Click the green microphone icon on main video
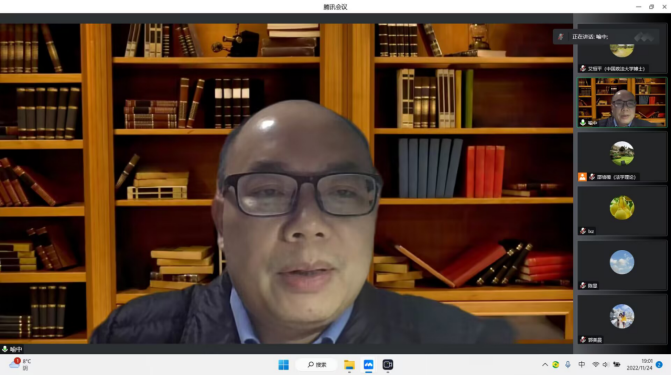672x375 pixels. pyautogui.click(x=5, y=349)
